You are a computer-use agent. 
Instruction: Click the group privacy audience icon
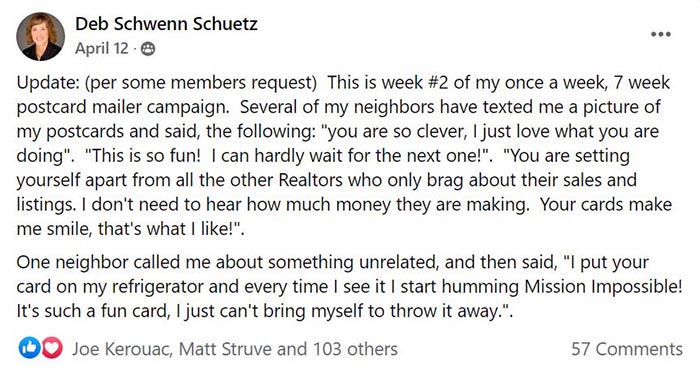[x=148, y=49]
